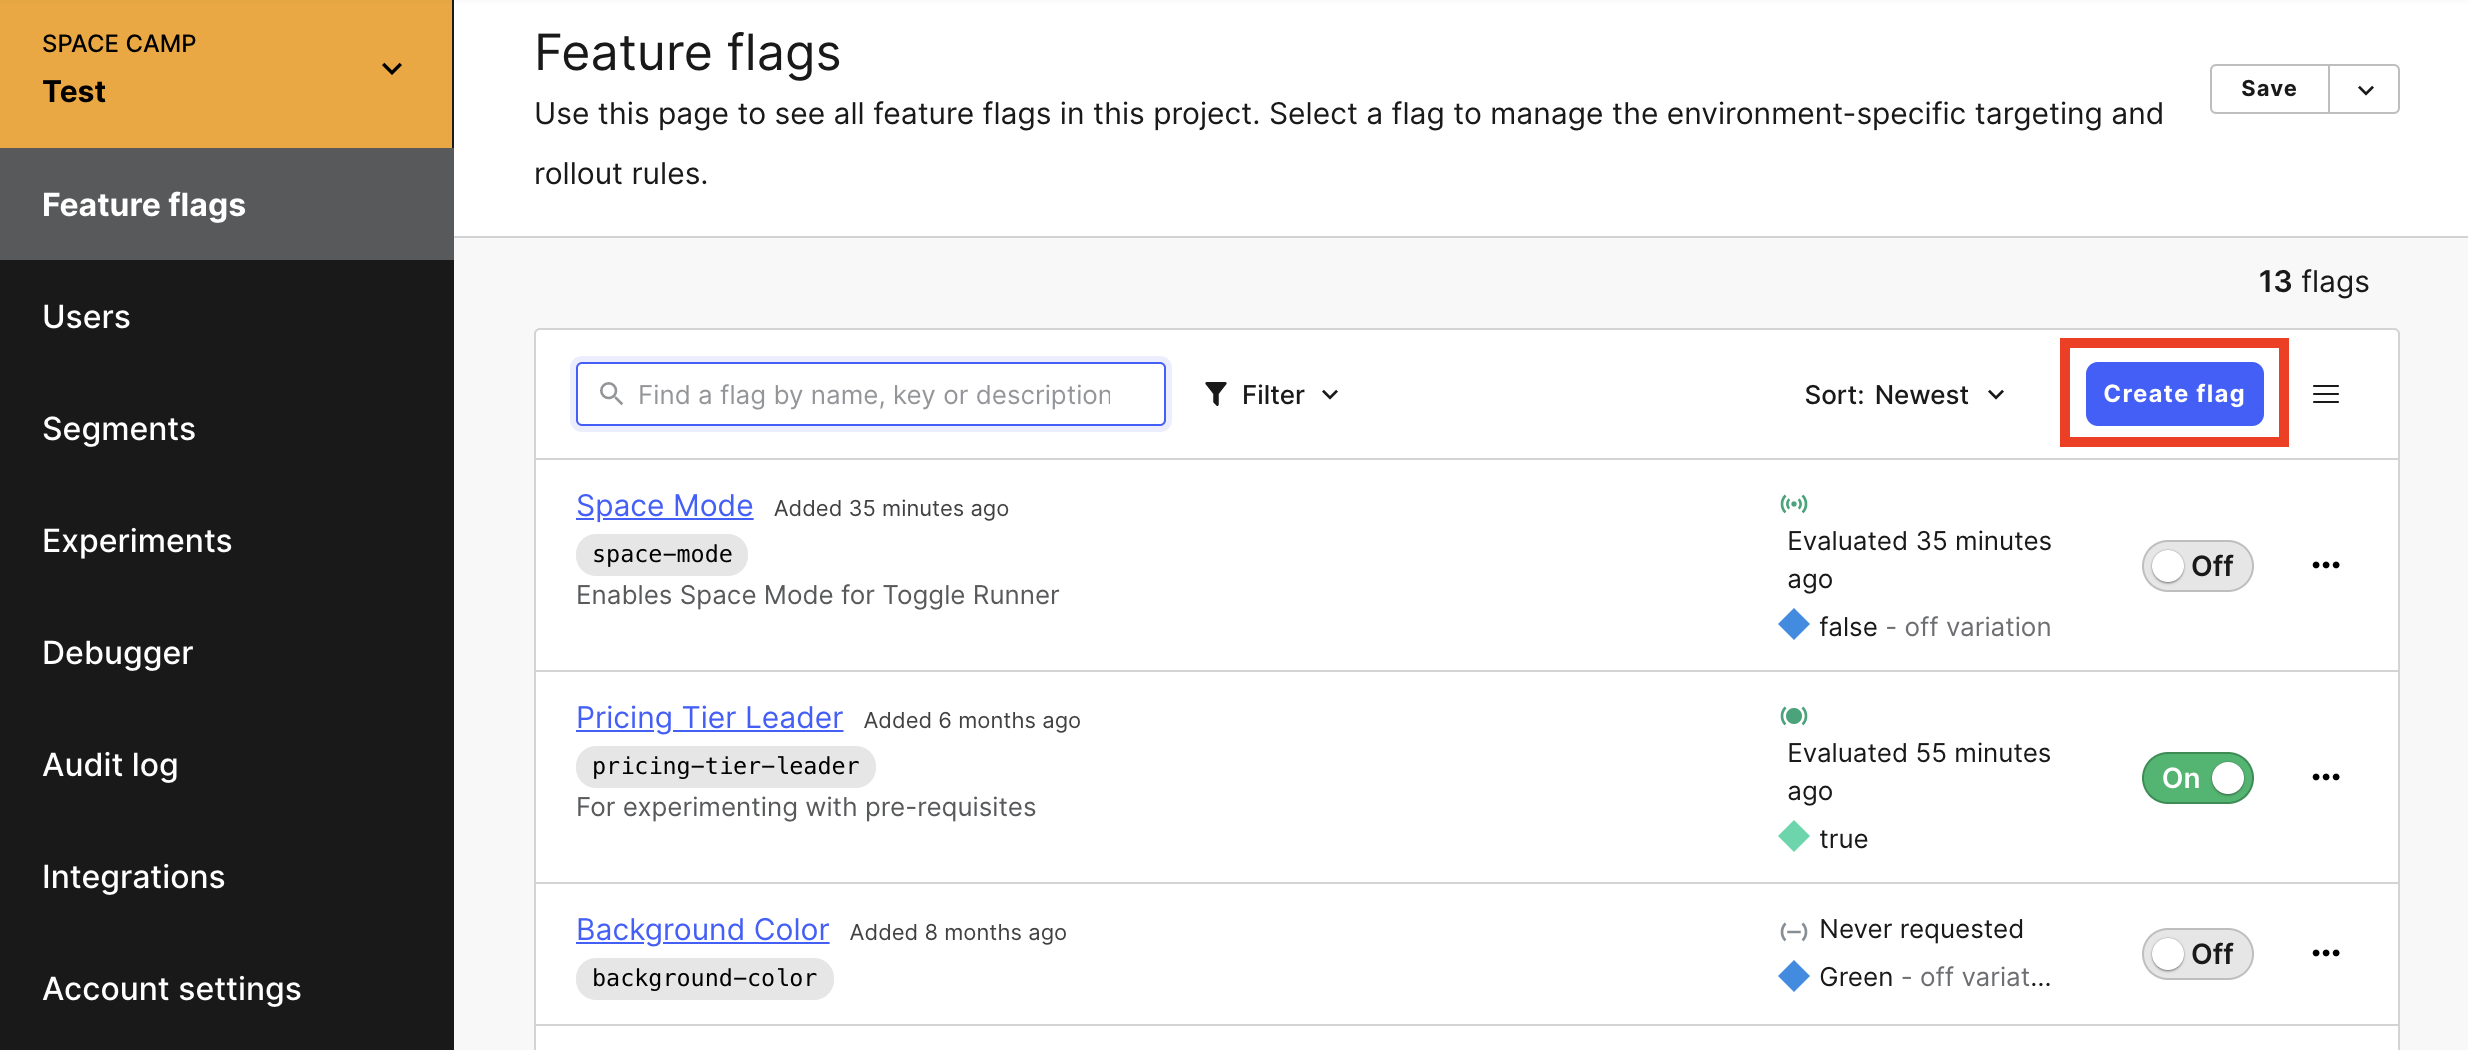Click the Space Mode evaluation status icon
Viewport: 2468px width, 1050px height.
1794,504
